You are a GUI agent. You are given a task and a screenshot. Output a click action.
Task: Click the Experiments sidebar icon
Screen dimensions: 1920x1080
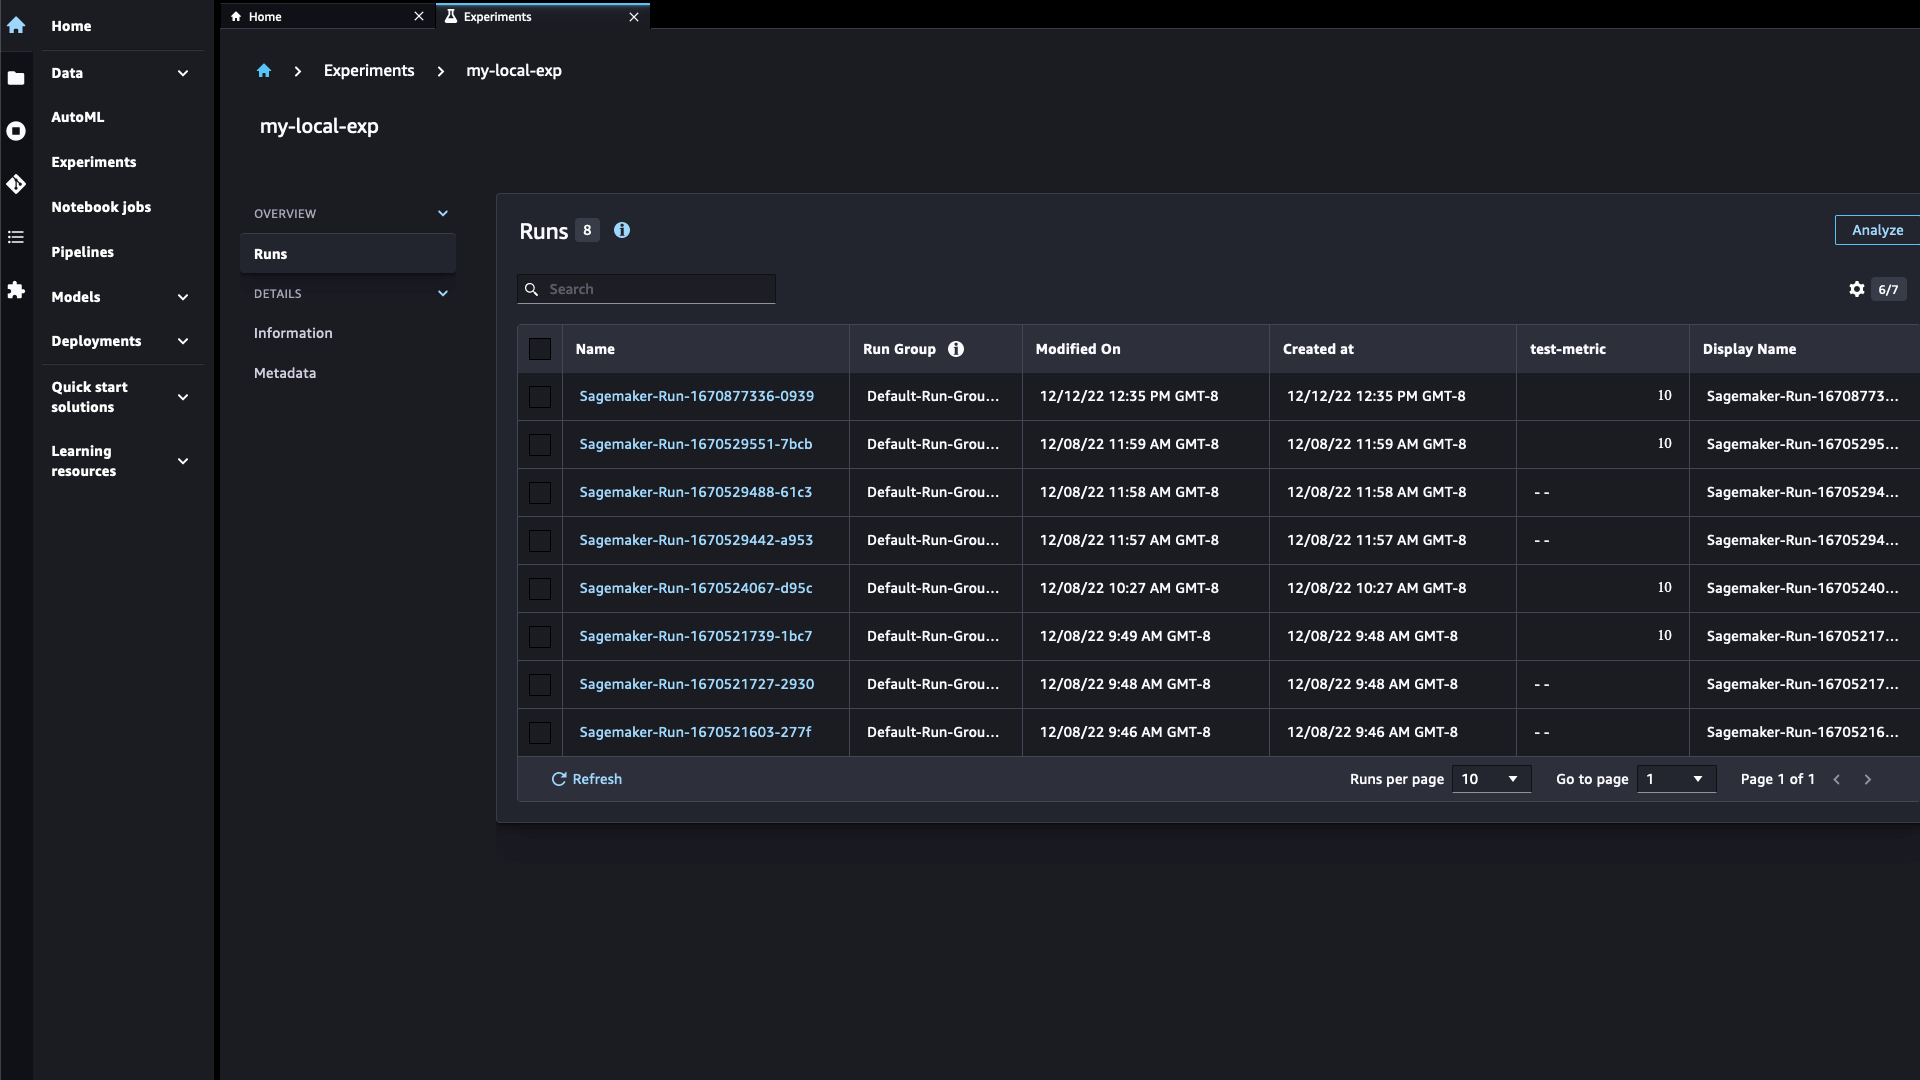(16, 183)
